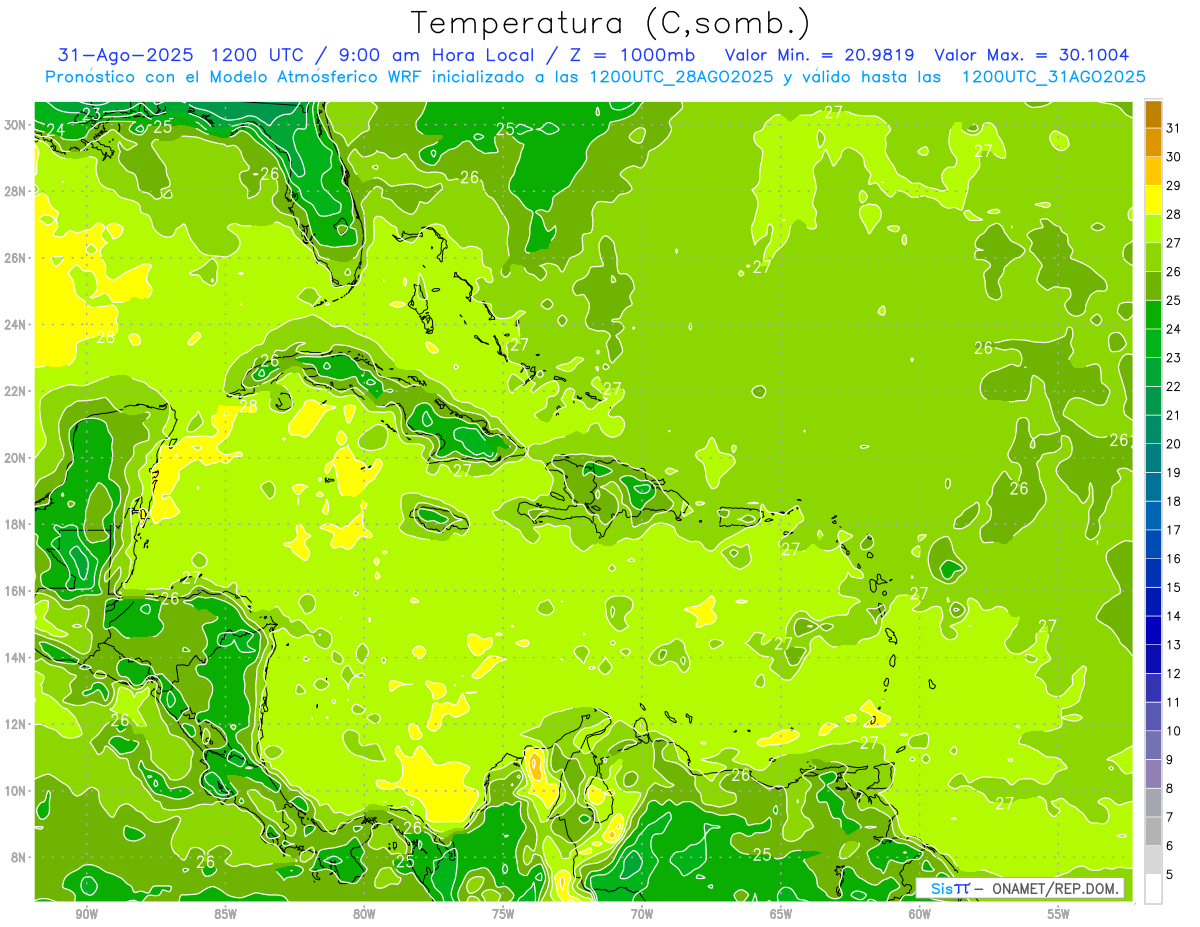Click the color bar value 29
Viewport: 1200px width, 927px height.
tap(1174, 185)
